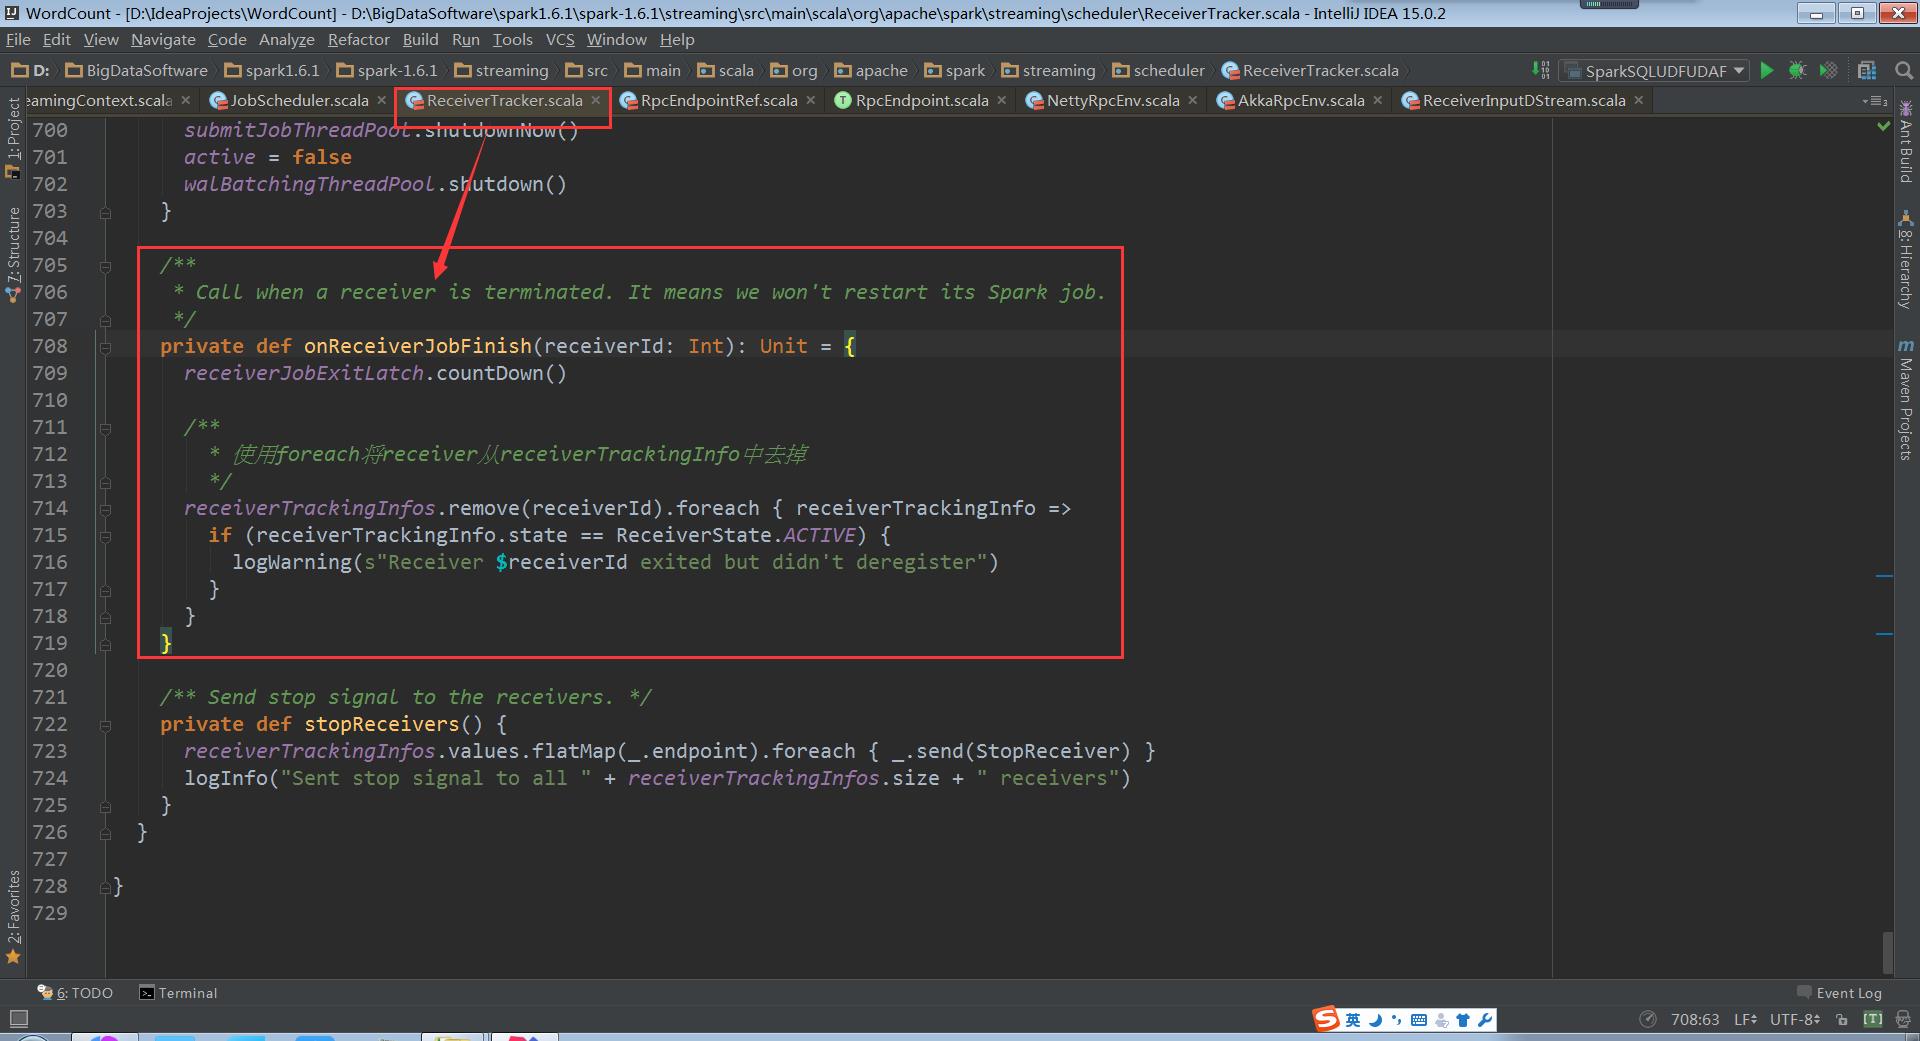
Task: Open the Project tool window
Action: click(x=13, y=138)
